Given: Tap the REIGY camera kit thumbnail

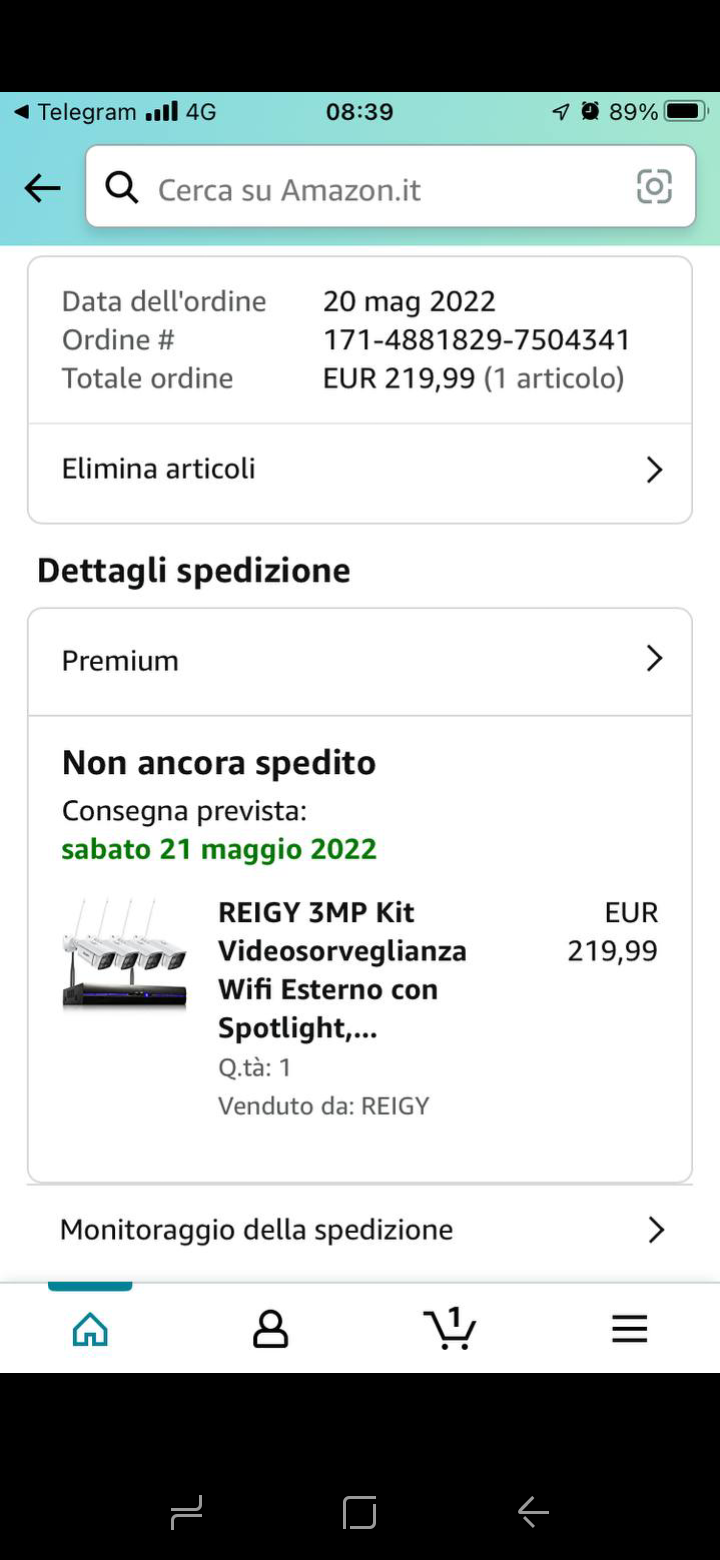Looking at the screenshot, I should click(x=125, y=954).
